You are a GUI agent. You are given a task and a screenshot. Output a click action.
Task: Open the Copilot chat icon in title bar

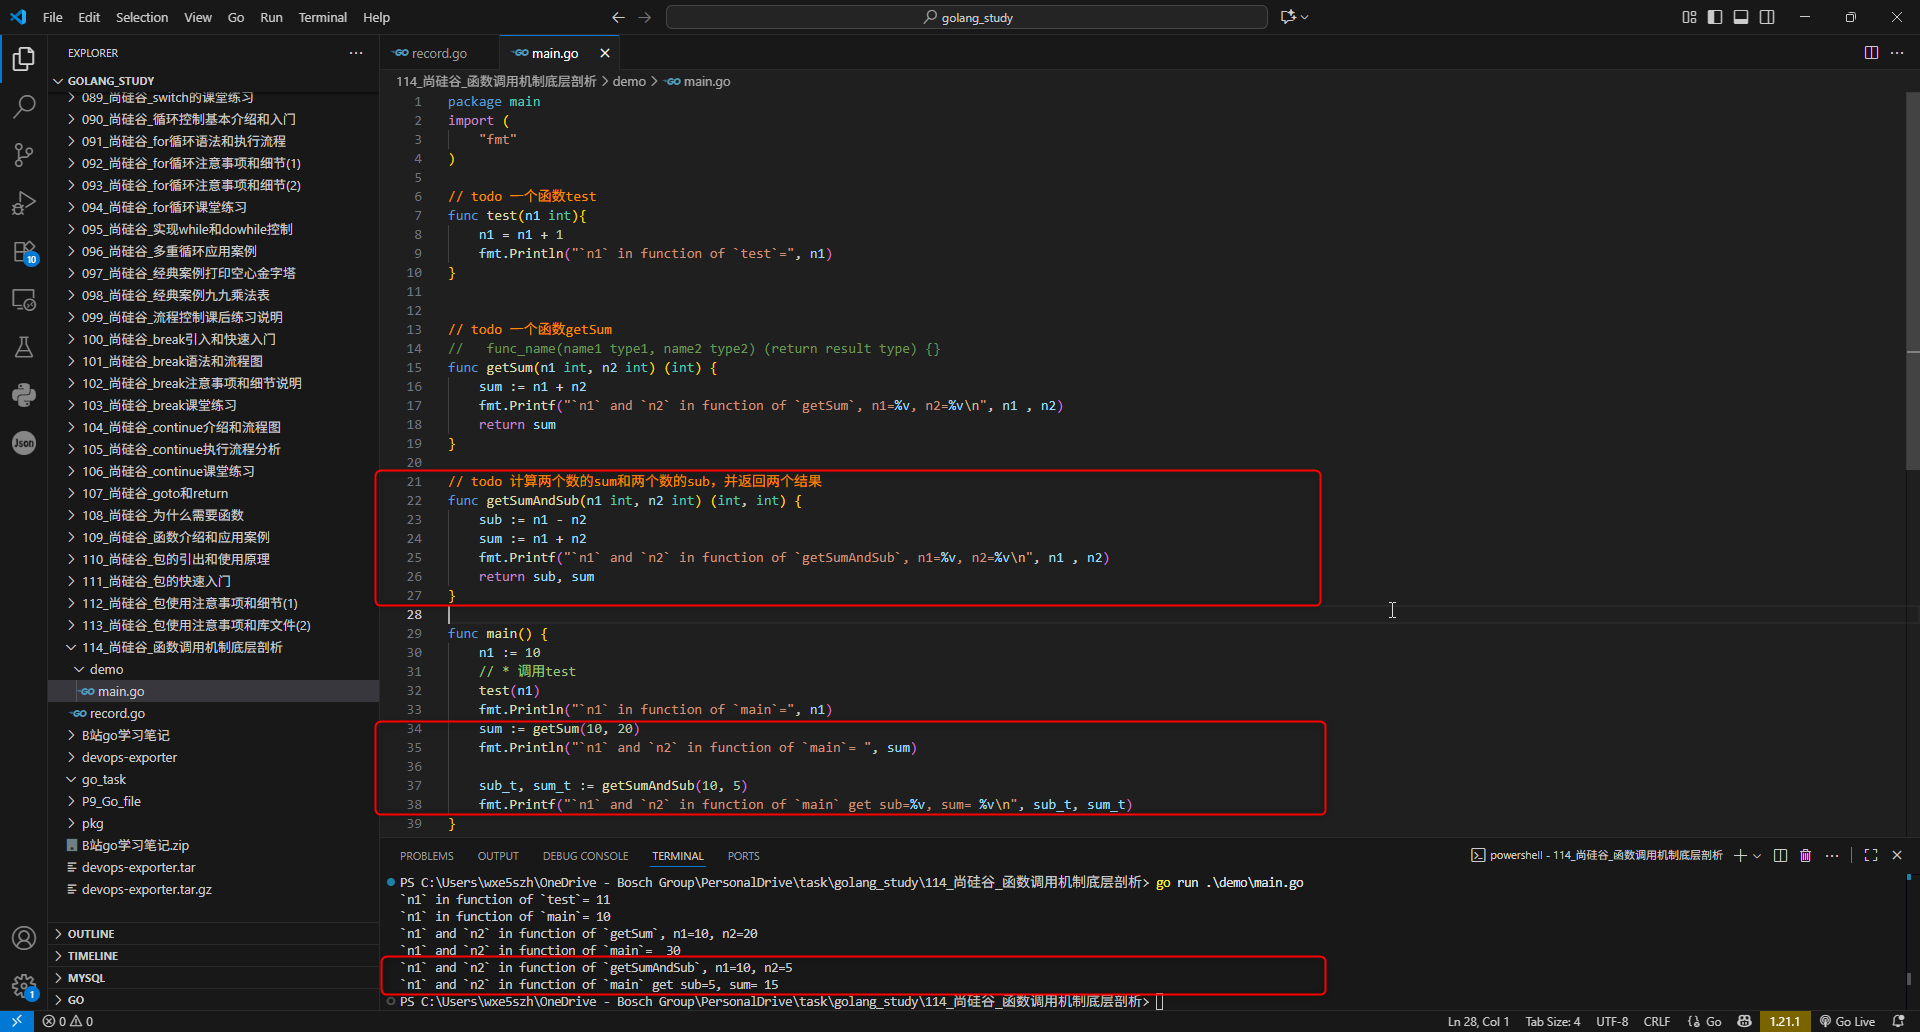(1288, 17)
